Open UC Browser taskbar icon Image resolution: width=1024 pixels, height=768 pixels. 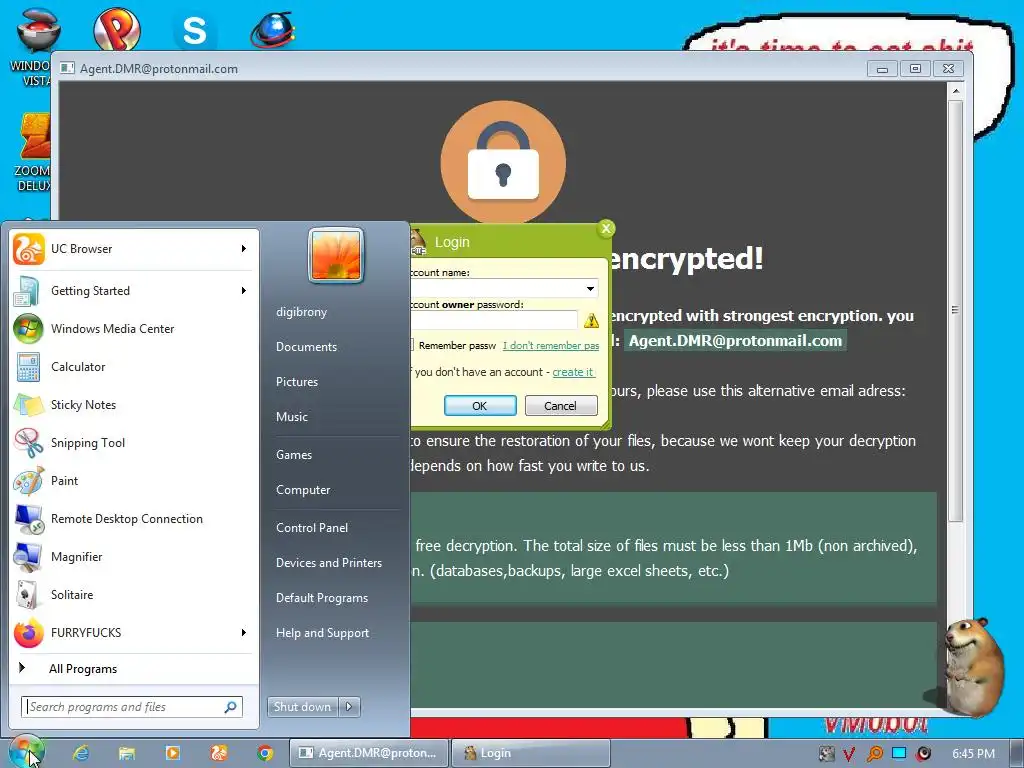pos(219,753)
